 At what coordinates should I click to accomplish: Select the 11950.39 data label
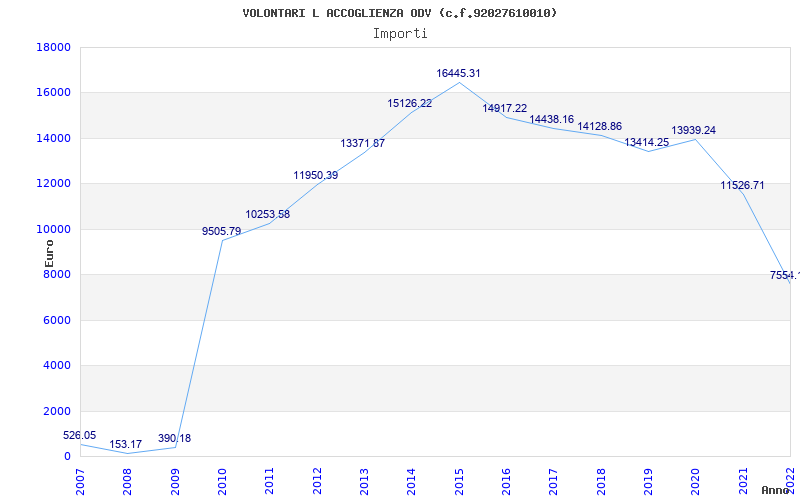[x=316, y=175]
